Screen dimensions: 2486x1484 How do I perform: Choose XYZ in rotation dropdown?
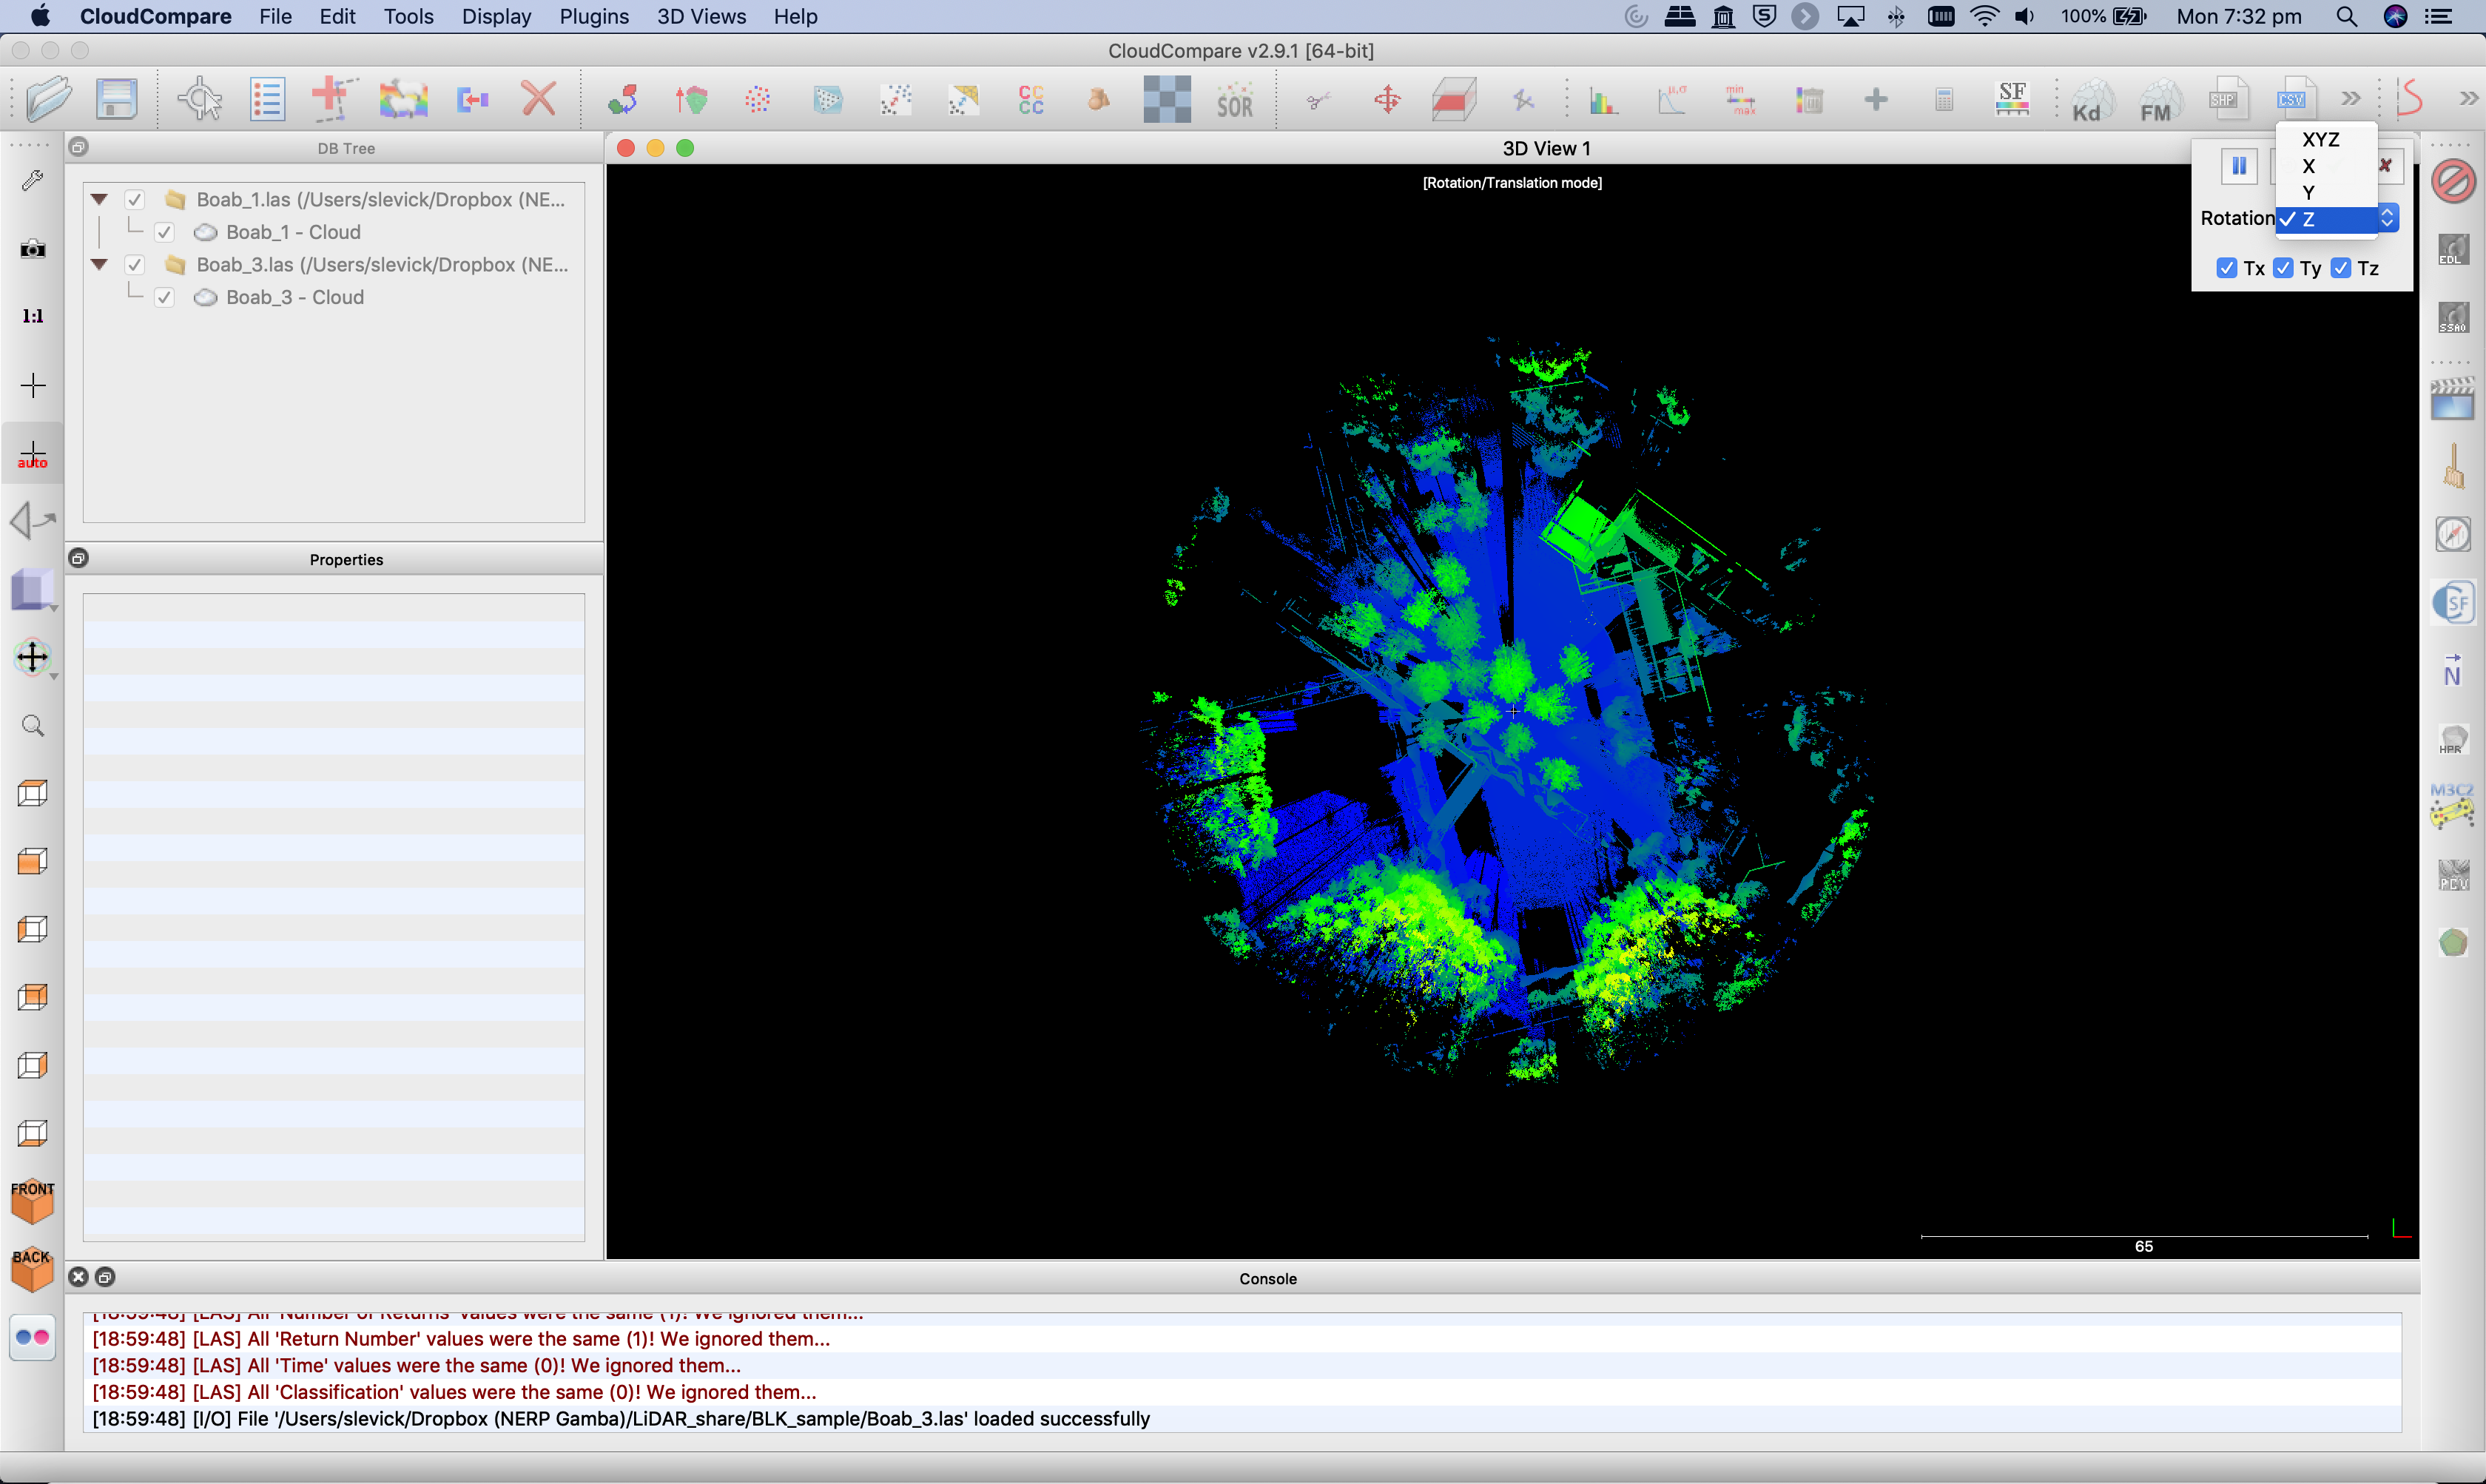pos(2326,139)
